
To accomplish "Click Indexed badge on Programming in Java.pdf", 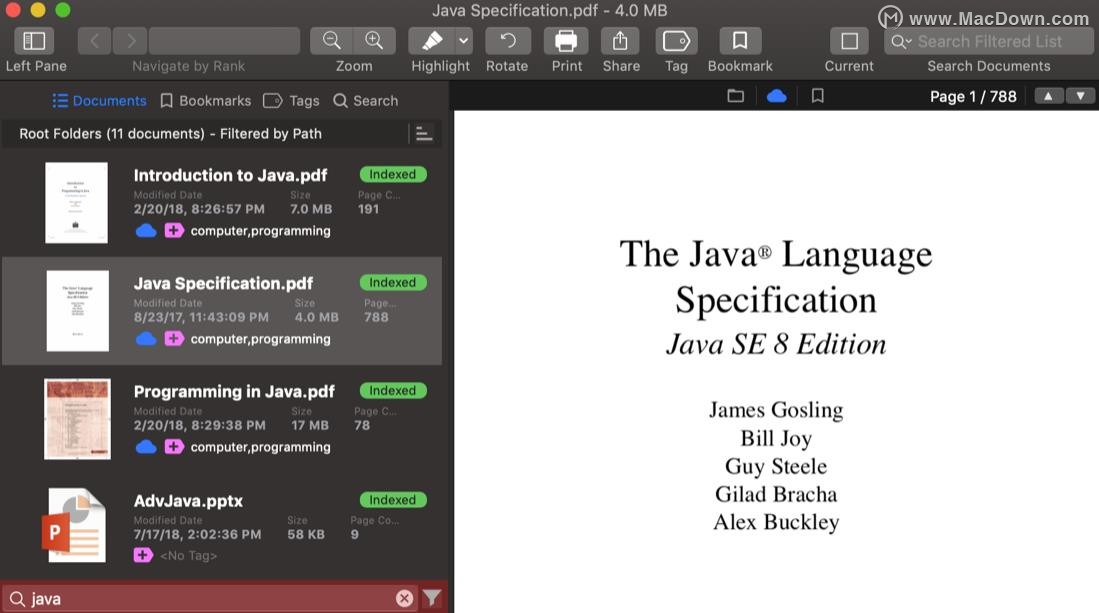I will 393,390.
